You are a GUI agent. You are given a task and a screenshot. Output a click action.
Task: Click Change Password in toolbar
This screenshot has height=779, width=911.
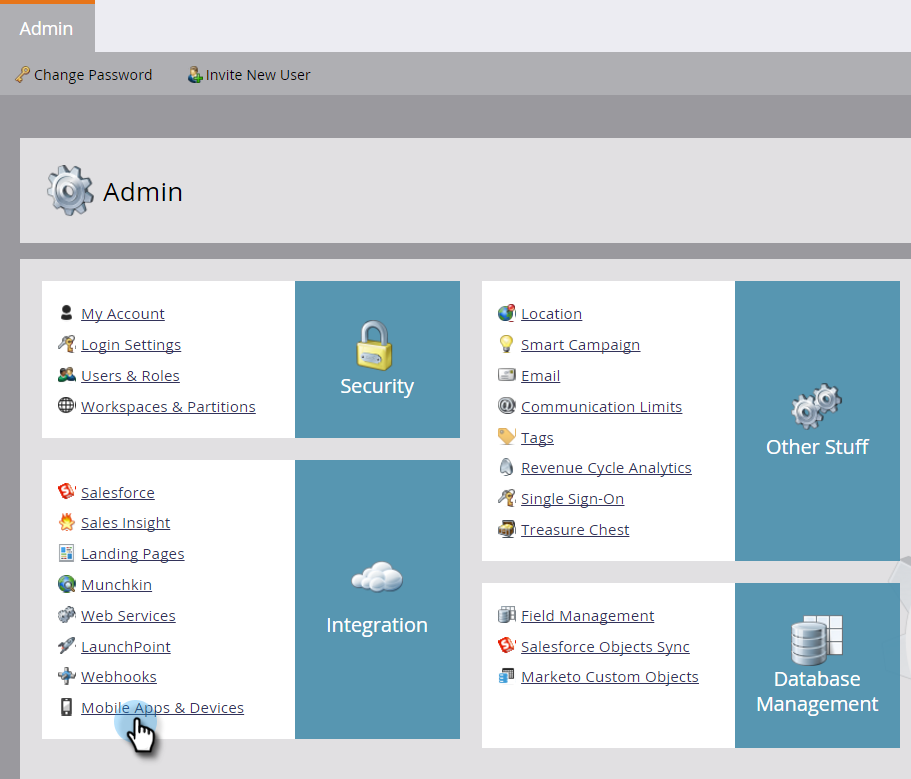tap(84, 75)
